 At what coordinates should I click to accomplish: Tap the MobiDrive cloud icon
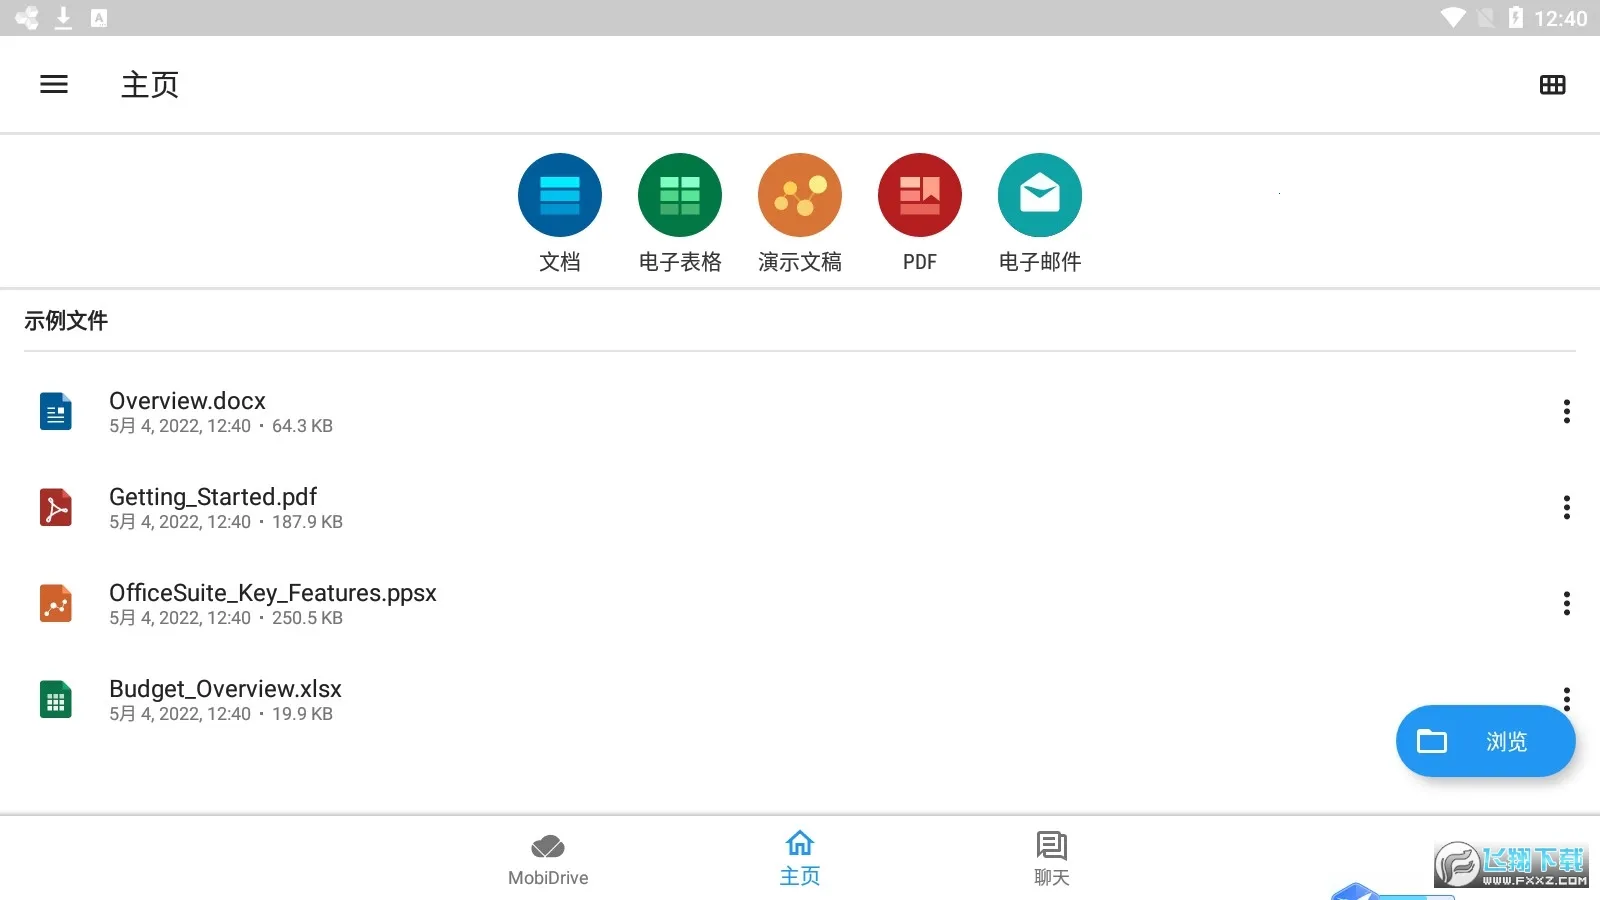(x=547, y=844)
